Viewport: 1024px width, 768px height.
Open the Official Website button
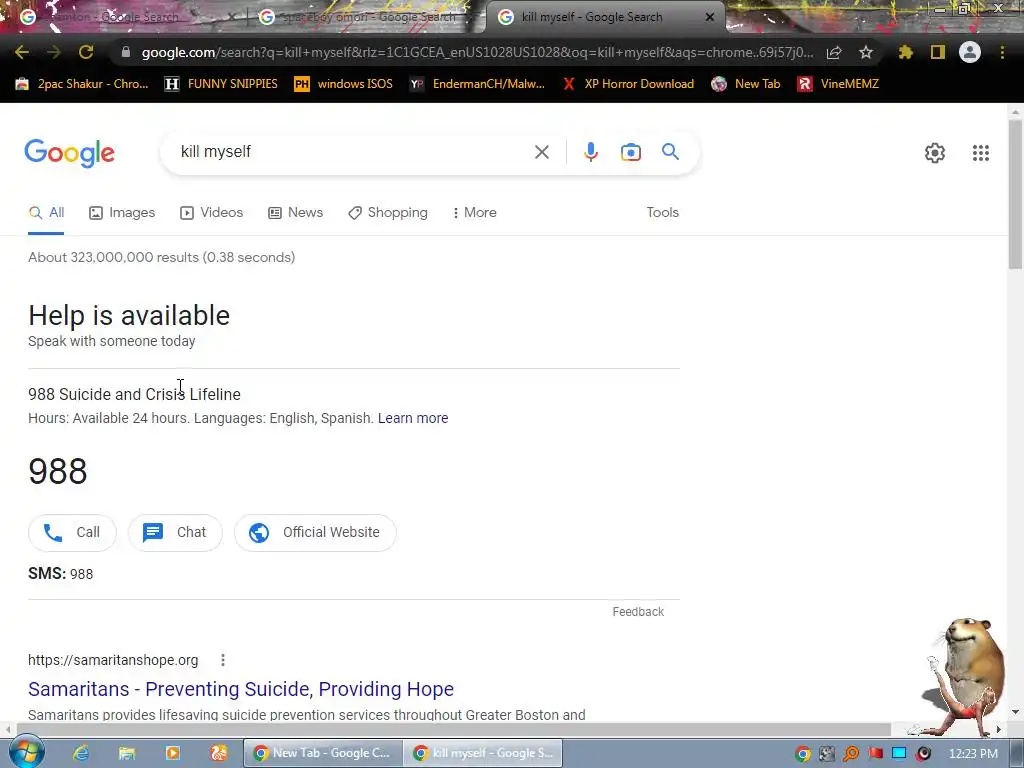click(x=315, y=533)
